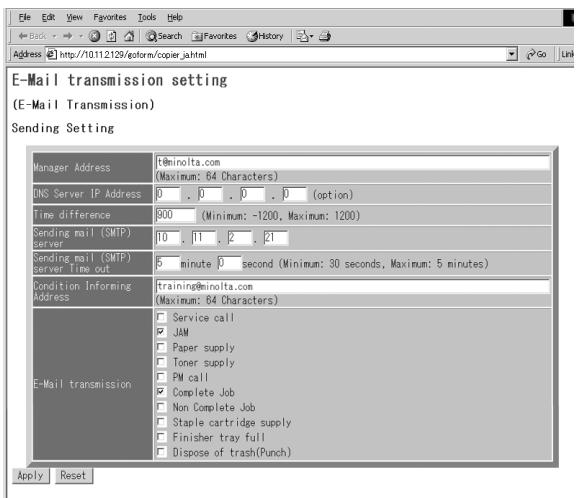
Task: Click the SMTP server first octet field 10
Action: coord(168,237)
